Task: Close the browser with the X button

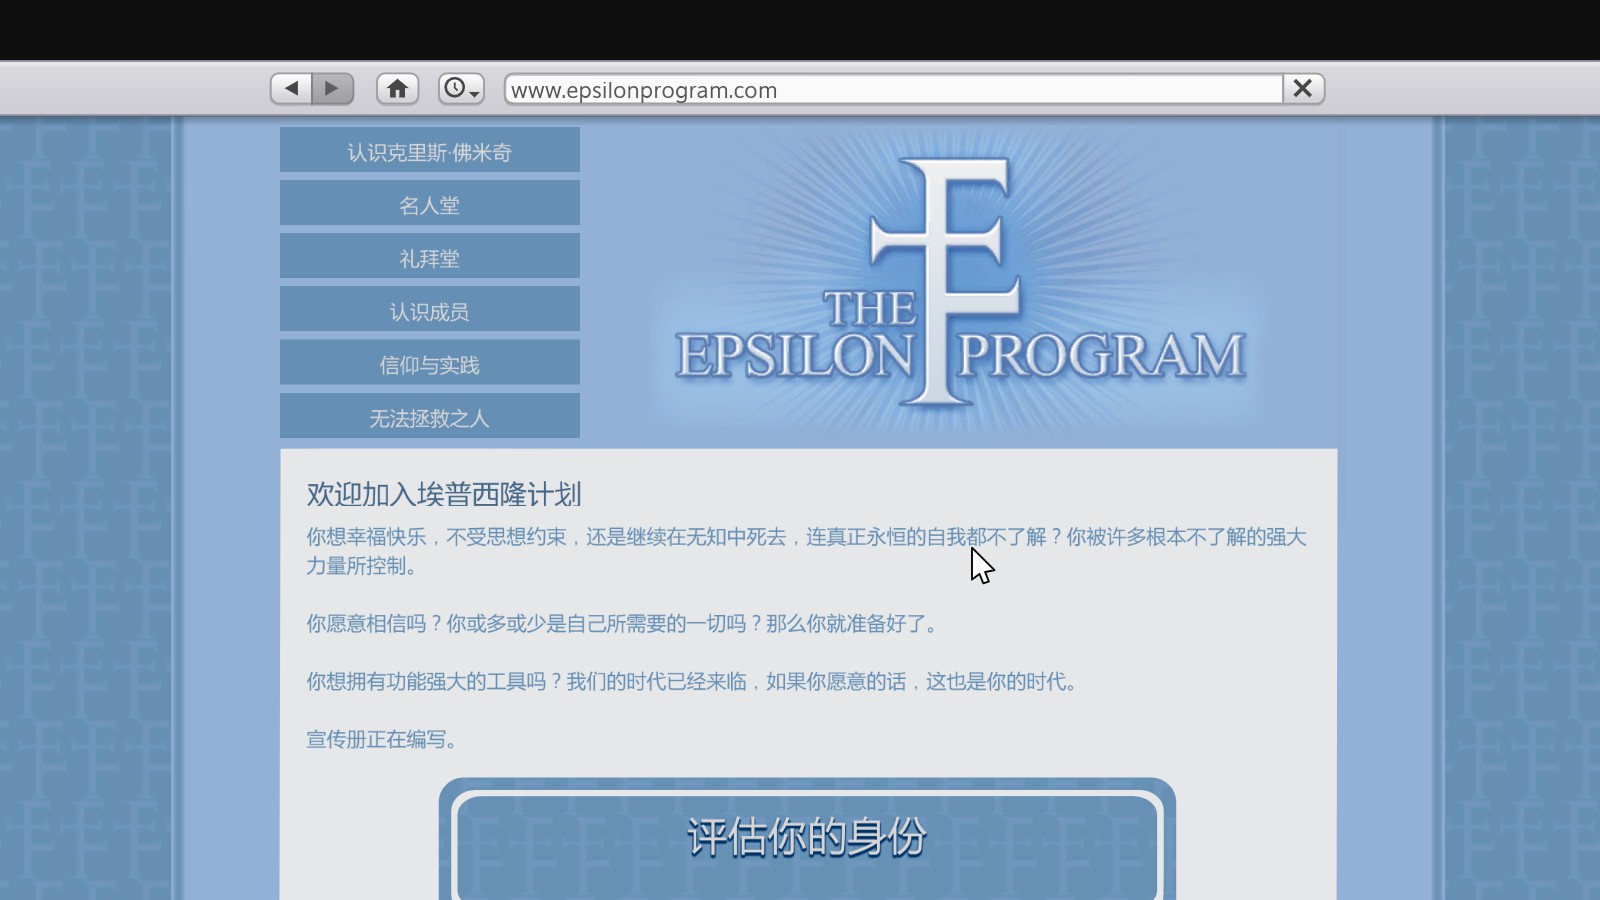Action: click(x=1303, y=89)
